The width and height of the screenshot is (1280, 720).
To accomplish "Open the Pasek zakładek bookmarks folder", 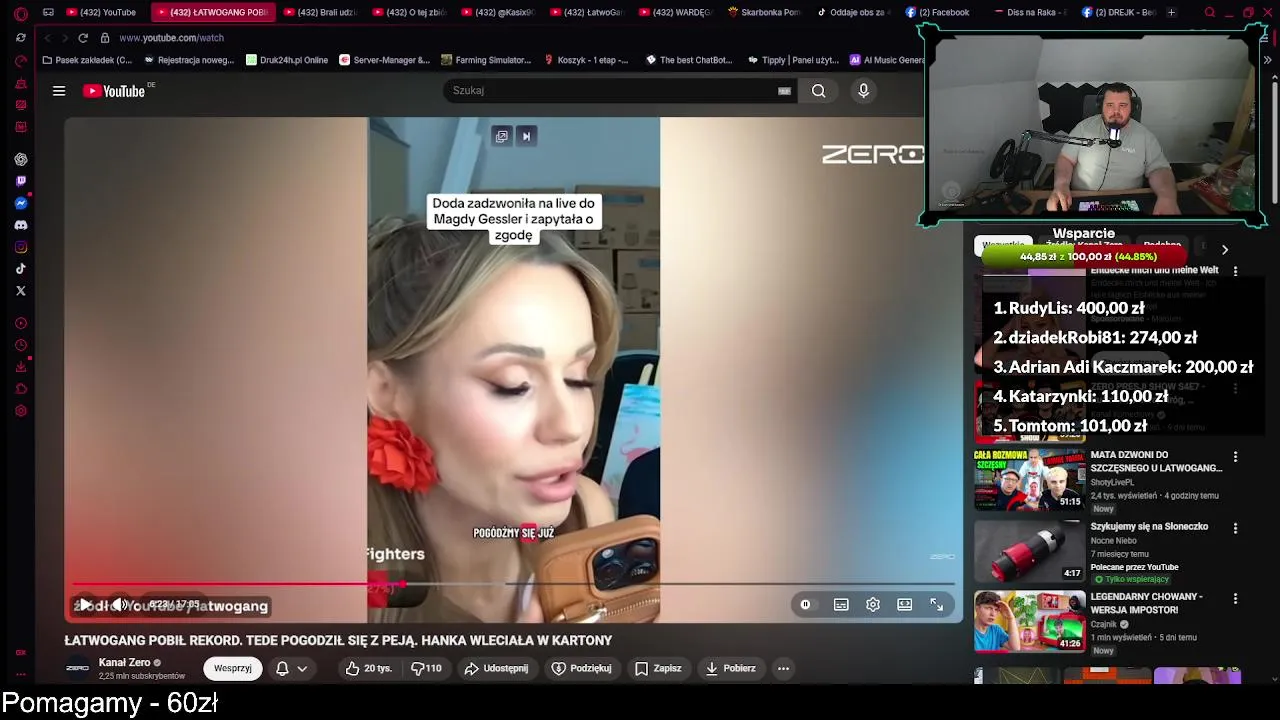I will (87, 60).
